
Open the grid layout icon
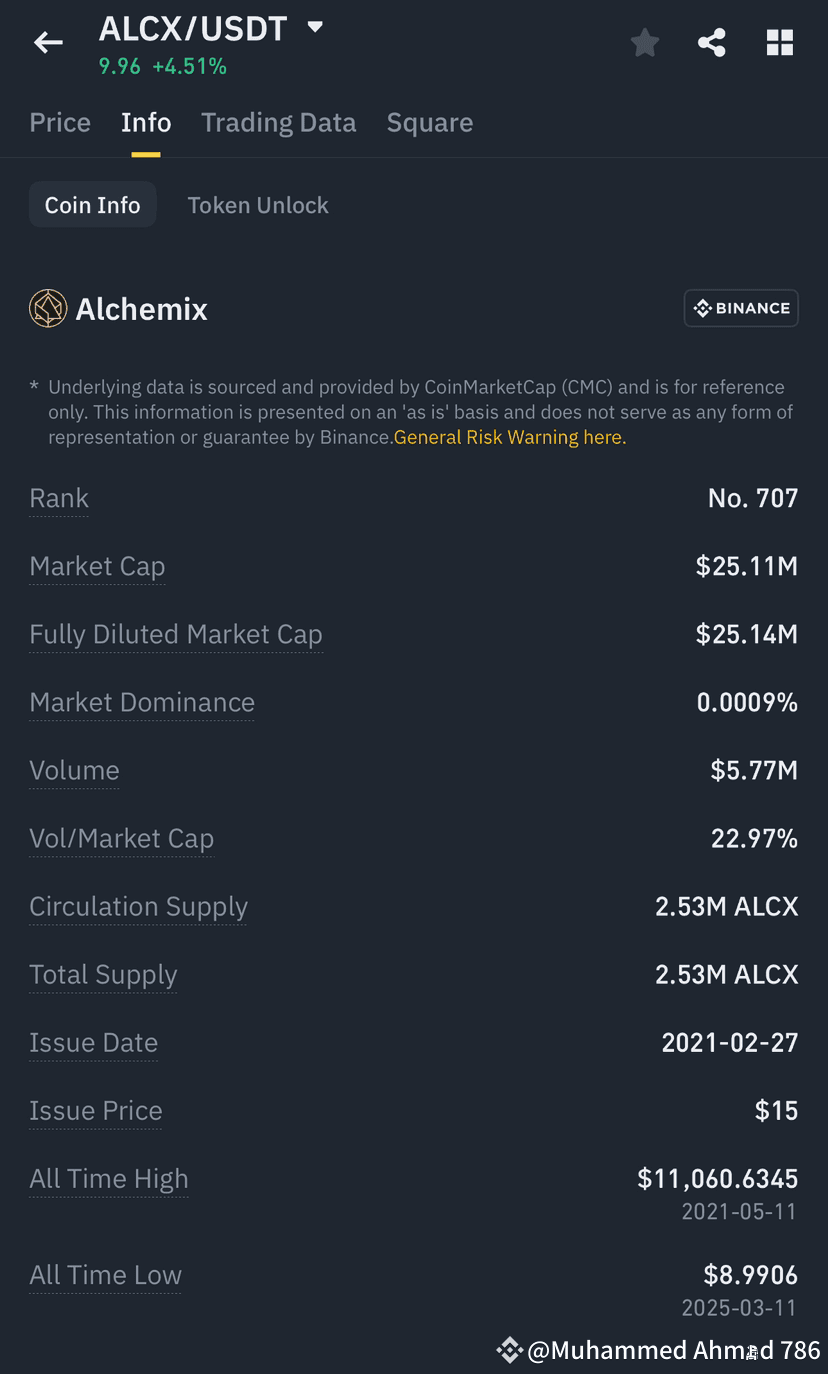tap(780, 42)
